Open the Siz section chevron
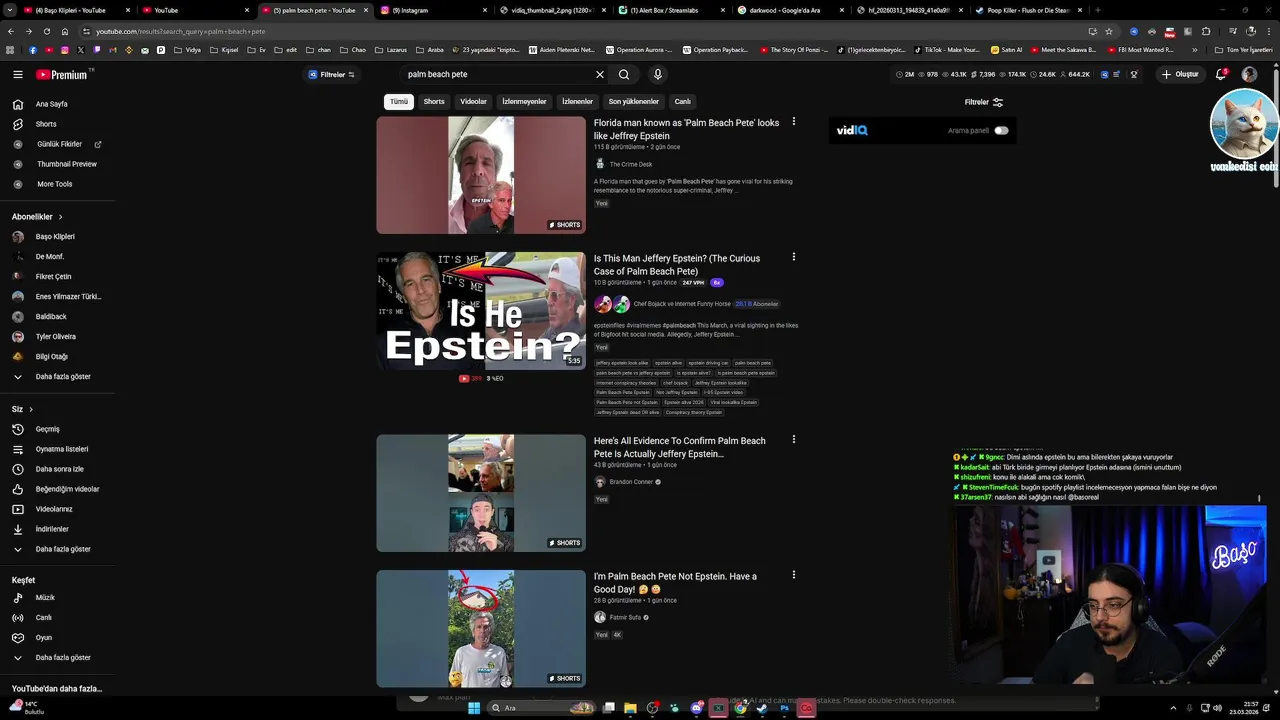Viewport: 1280px width, 720px height. tap(31, 409)
